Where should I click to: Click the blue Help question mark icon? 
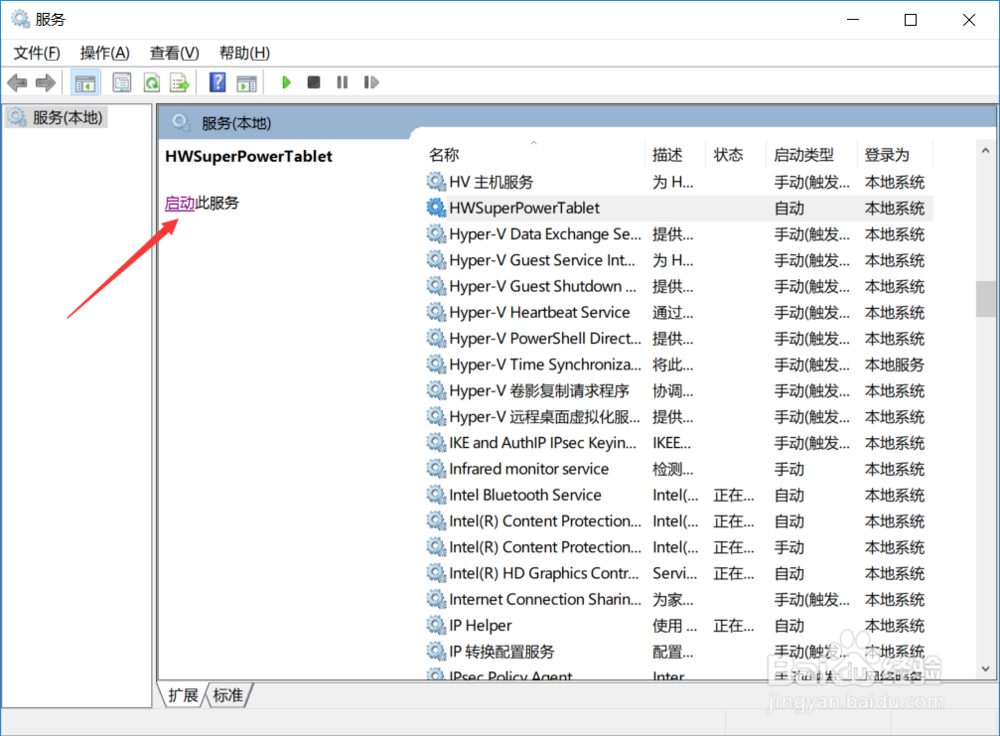(217, 82)
